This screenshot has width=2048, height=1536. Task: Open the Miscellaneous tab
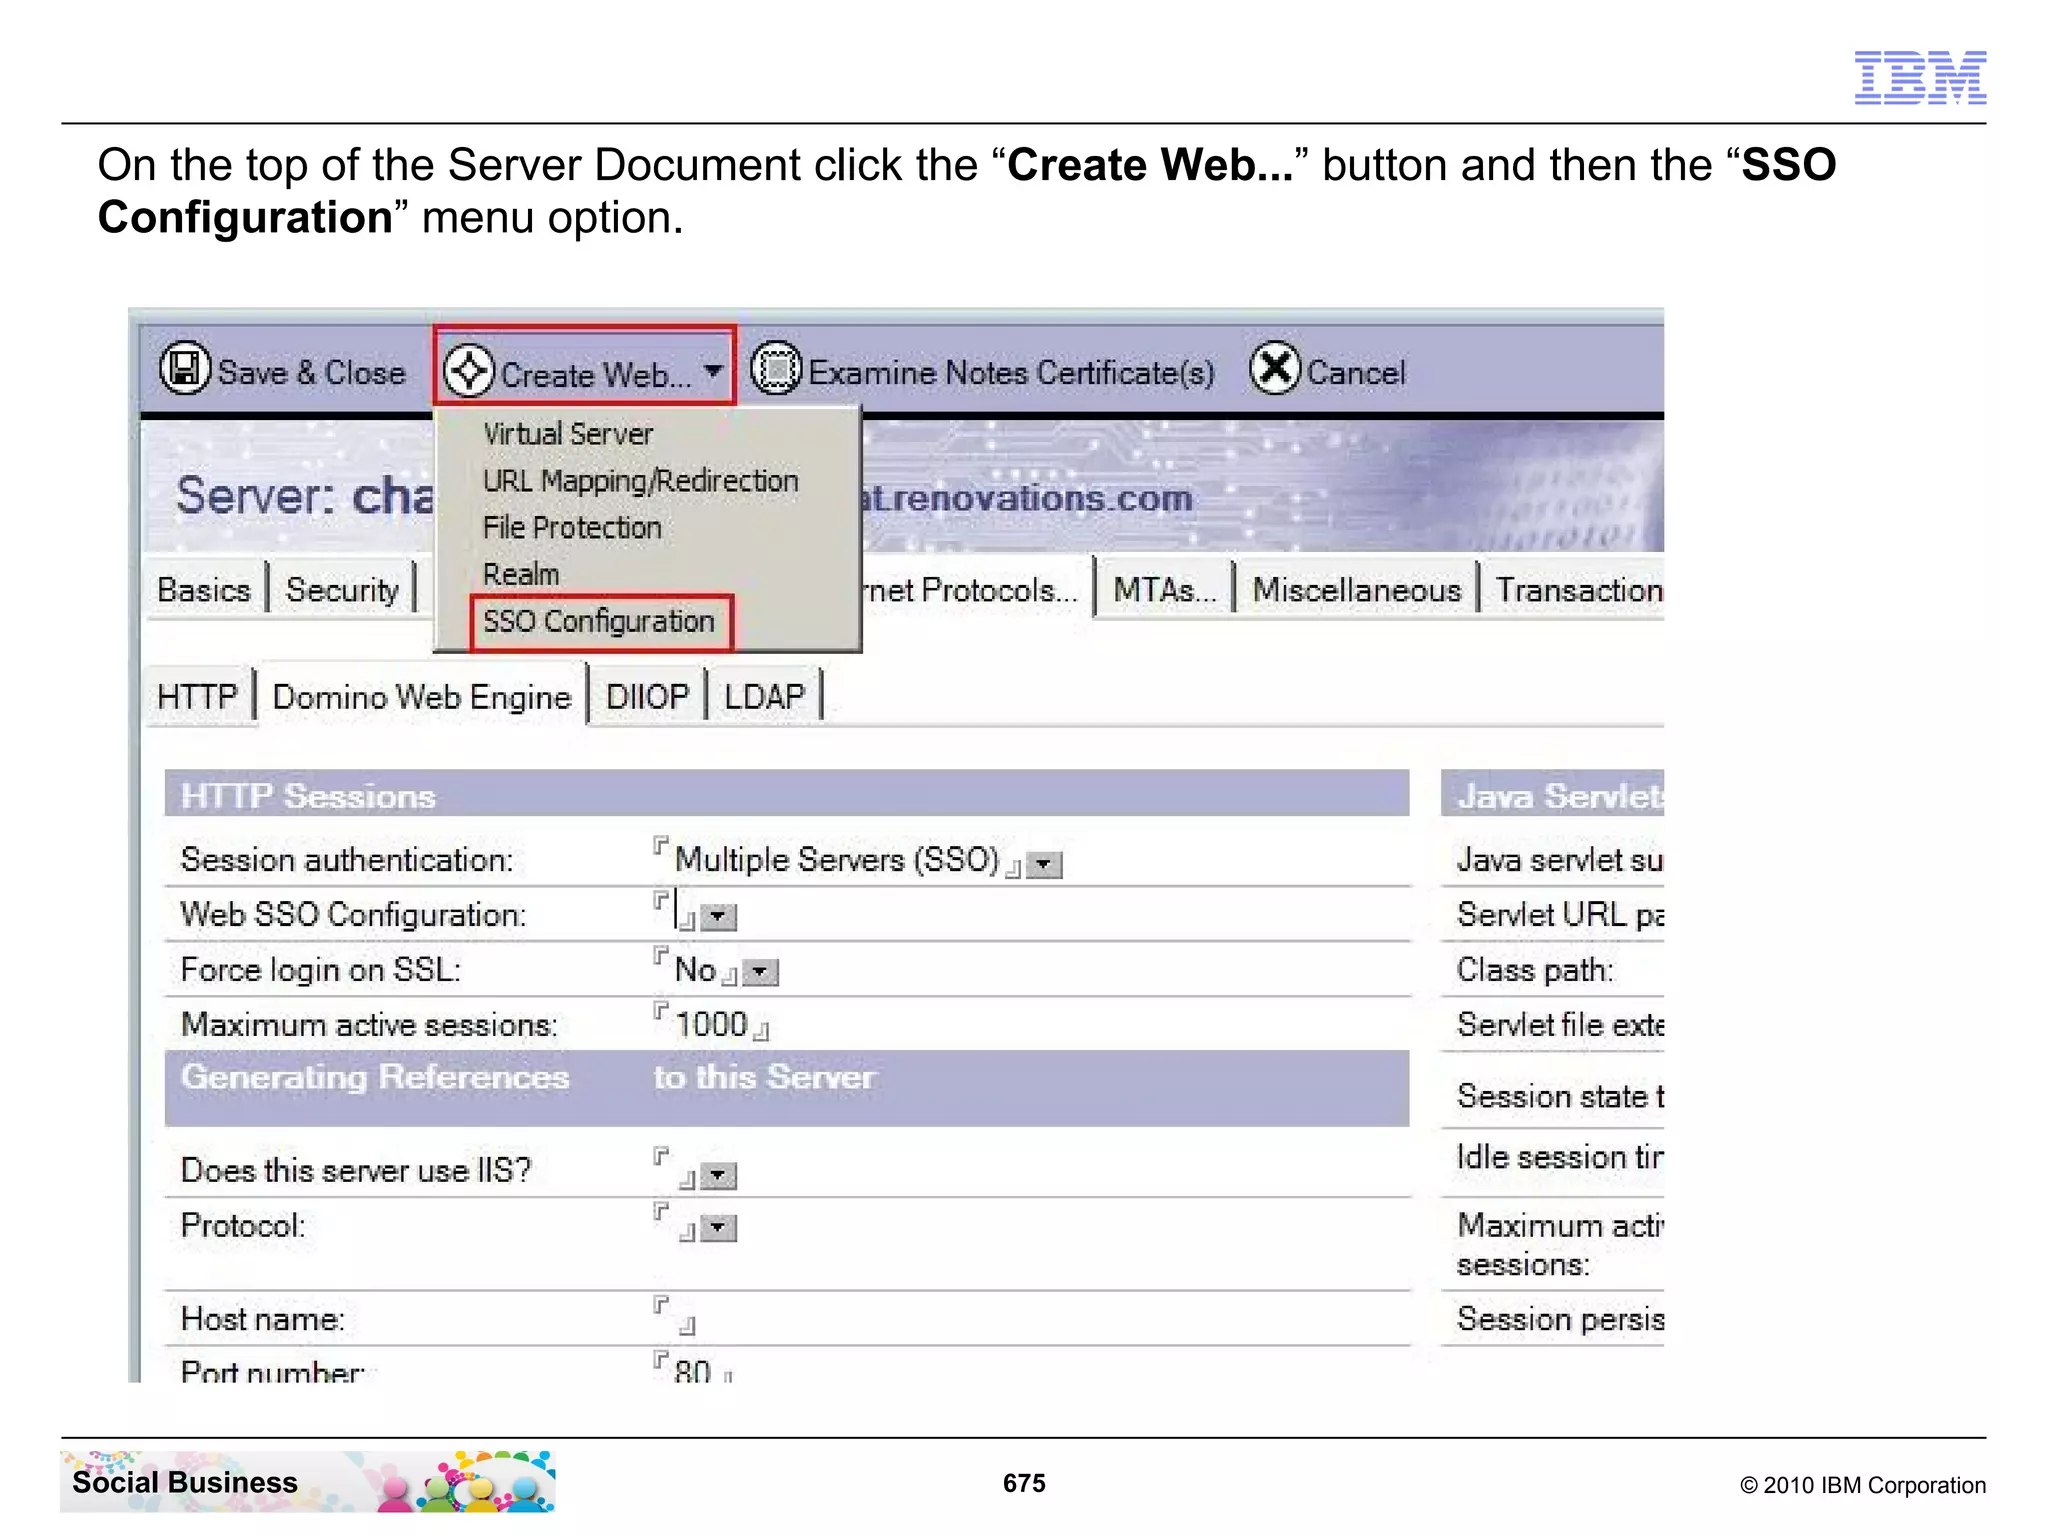click(x=1357, y=590)
